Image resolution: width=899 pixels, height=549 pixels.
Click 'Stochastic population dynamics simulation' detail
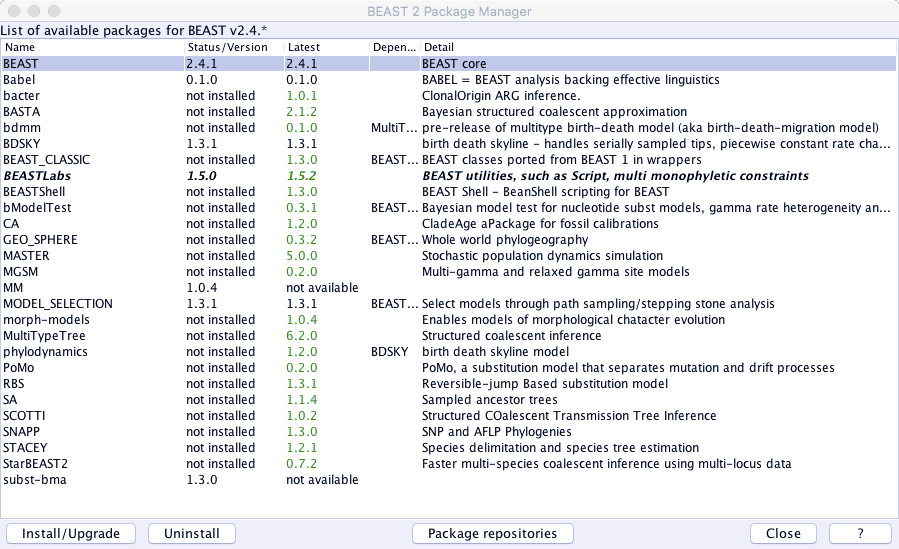[542, 256]
